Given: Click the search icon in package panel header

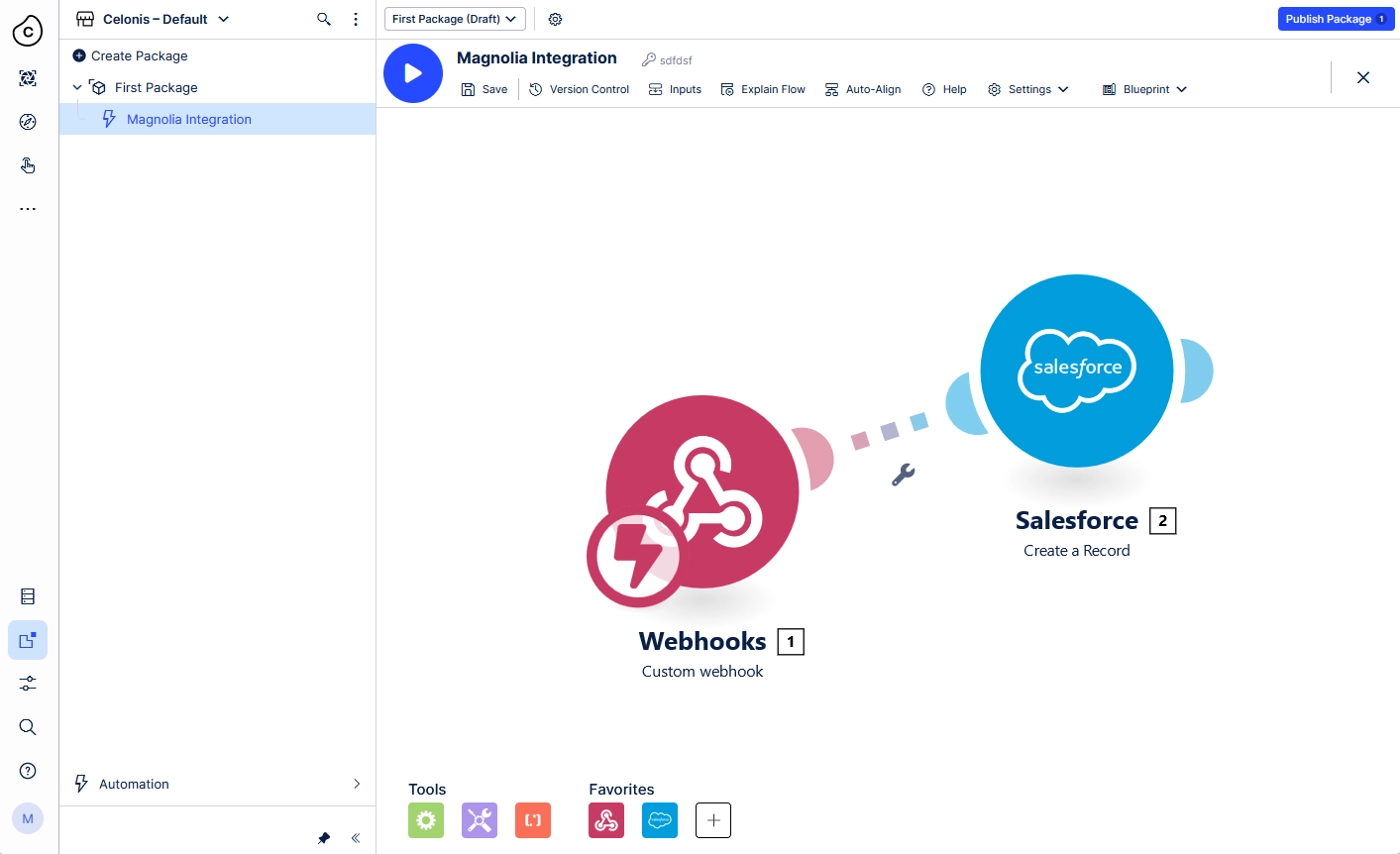Looking at the screenshot, I should point(324,19).
